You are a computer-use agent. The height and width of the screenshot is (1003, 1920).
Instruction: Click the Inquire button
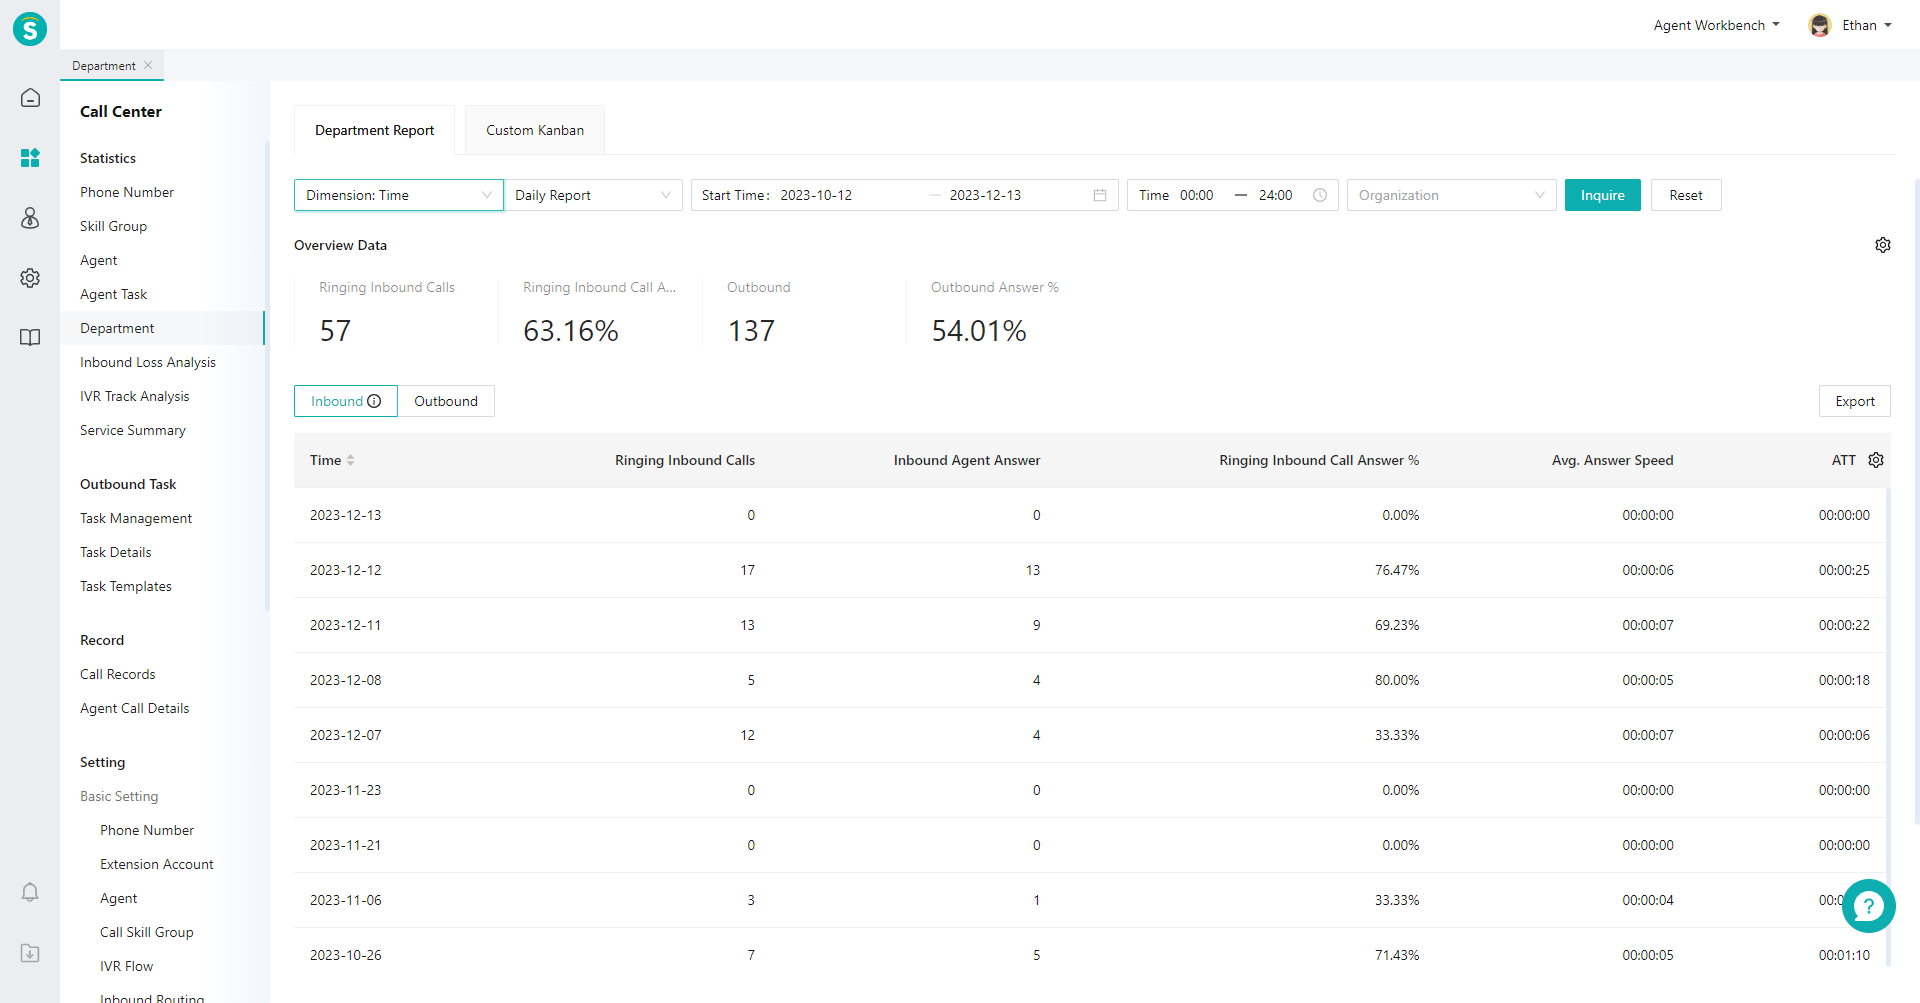click(x=1603, y=195)
